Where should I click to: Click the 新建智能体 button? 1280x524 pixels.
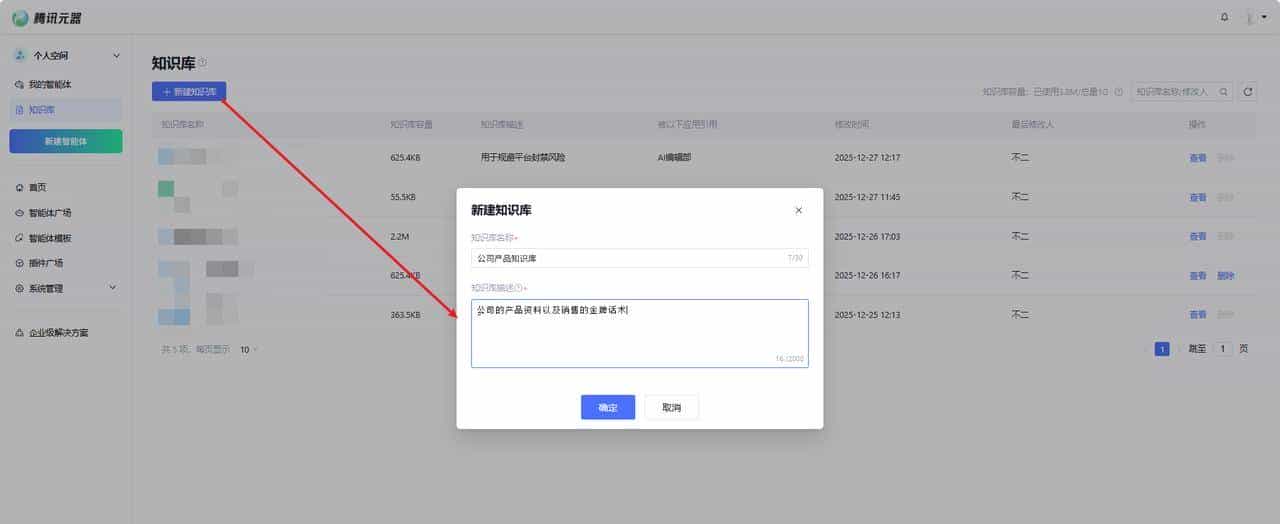click(x=66, y=141)
